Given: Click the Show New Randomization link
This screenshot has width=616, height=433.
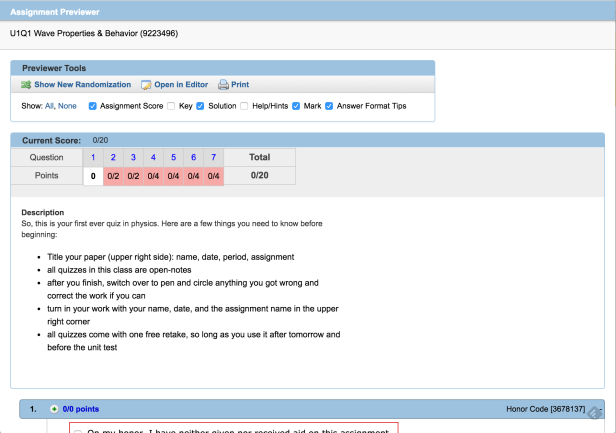Looking at the screenshot, I should pyautogui.click(x=82, y=85).
